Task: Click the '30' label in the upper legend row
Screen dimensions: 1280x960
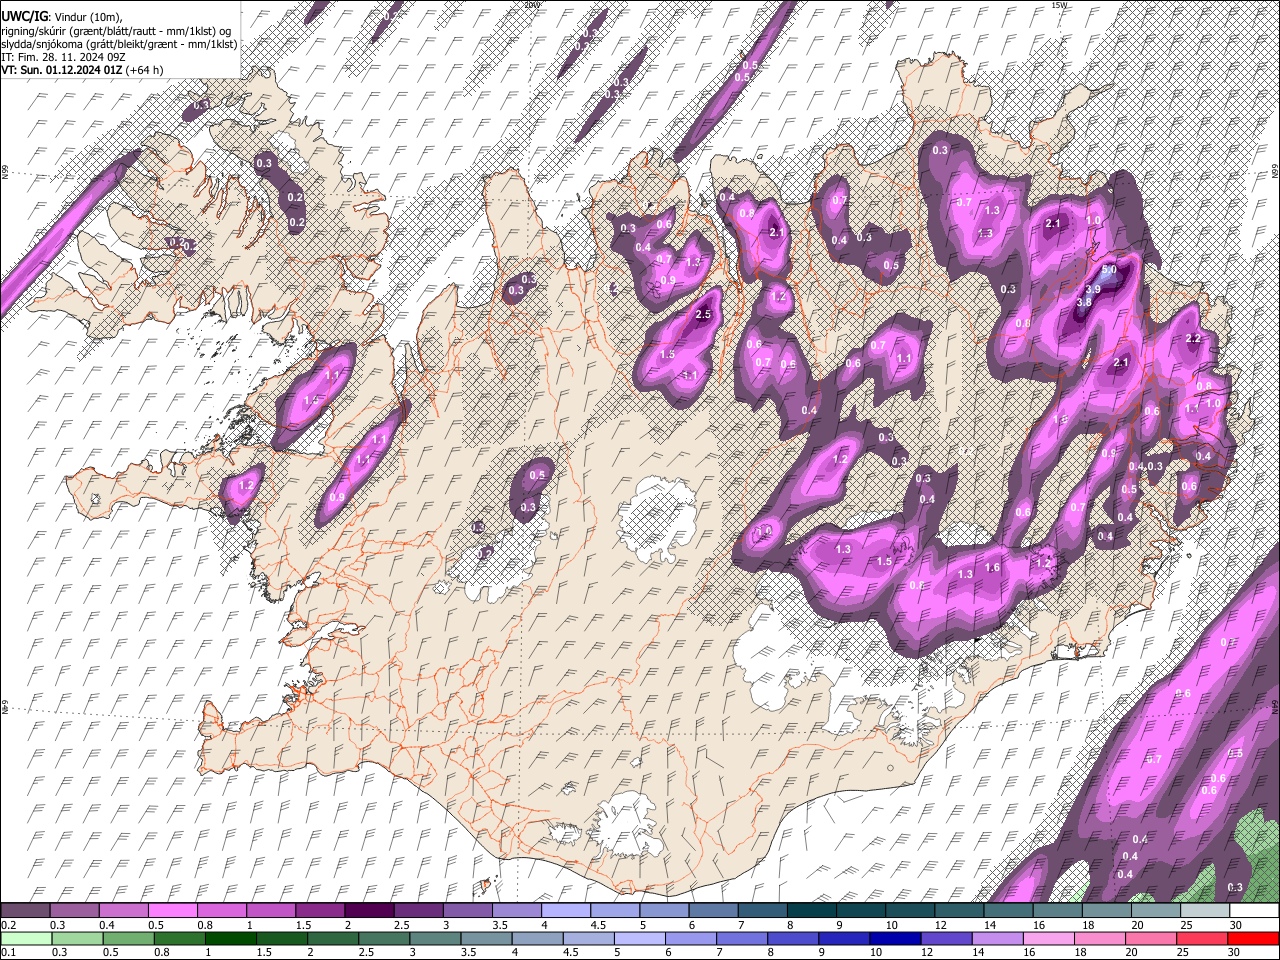Action: [1235, 925]
